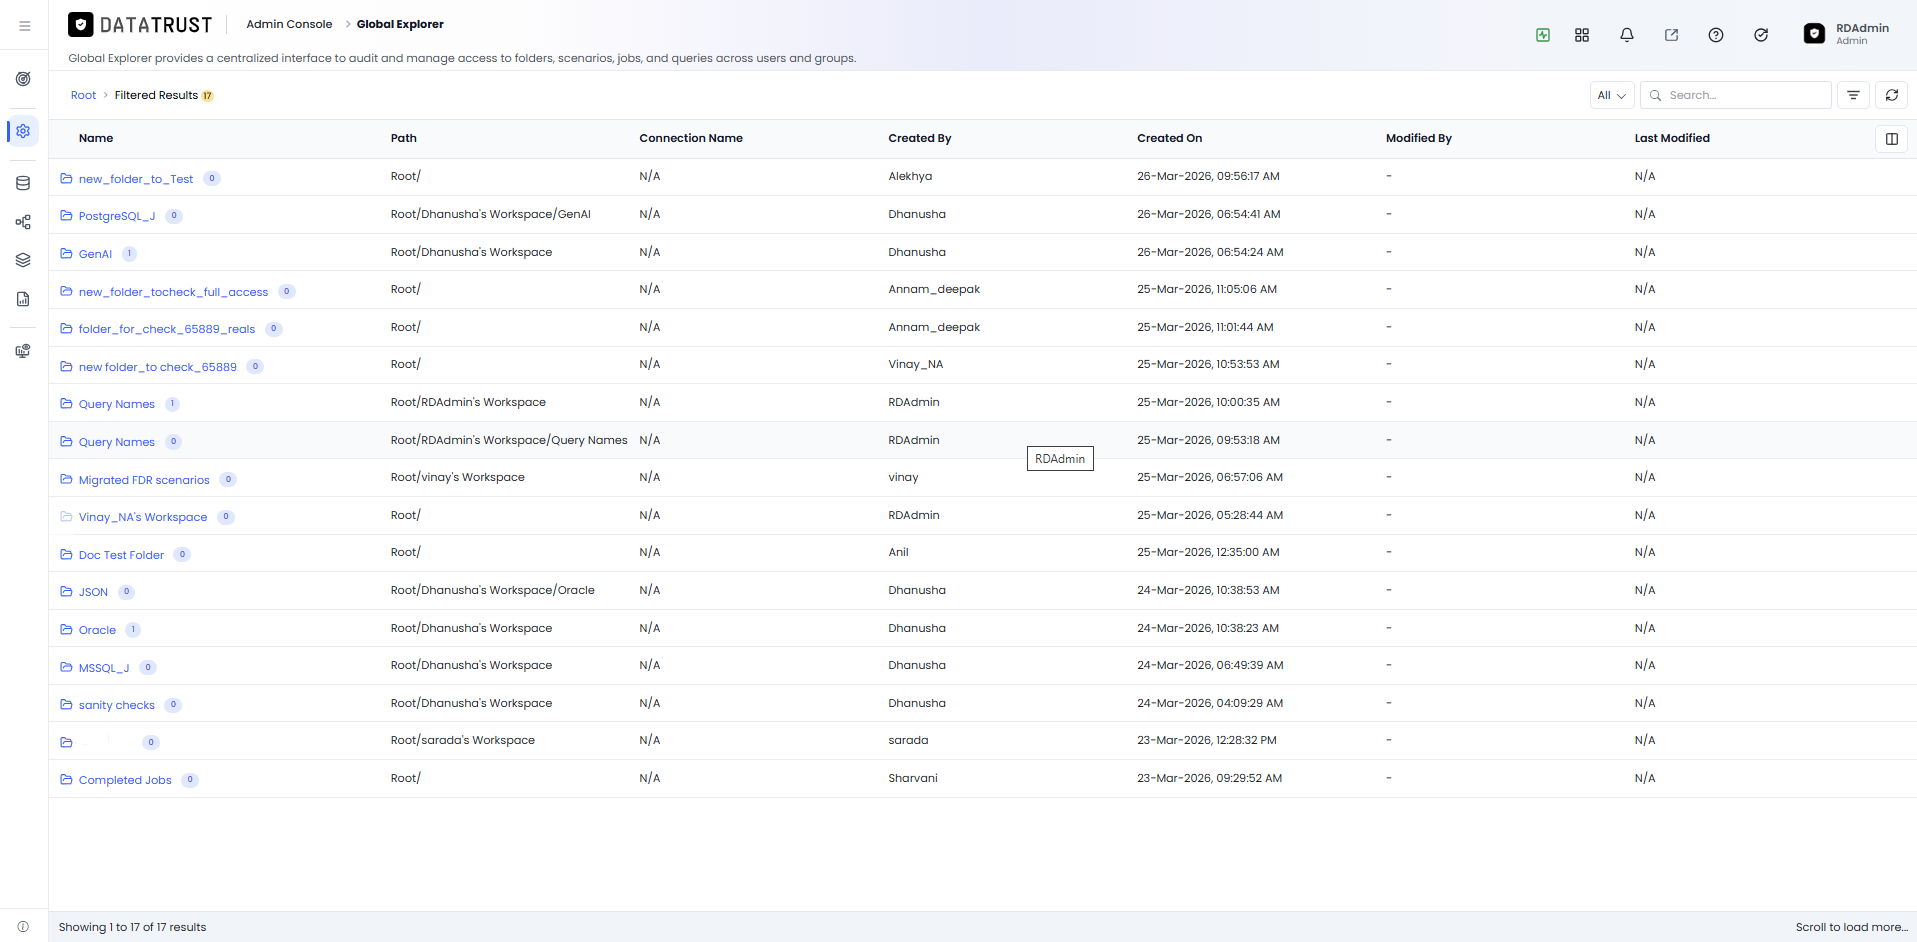
Task: Open the RDAdmin user profile avatar
Action: coord(1814,34)
